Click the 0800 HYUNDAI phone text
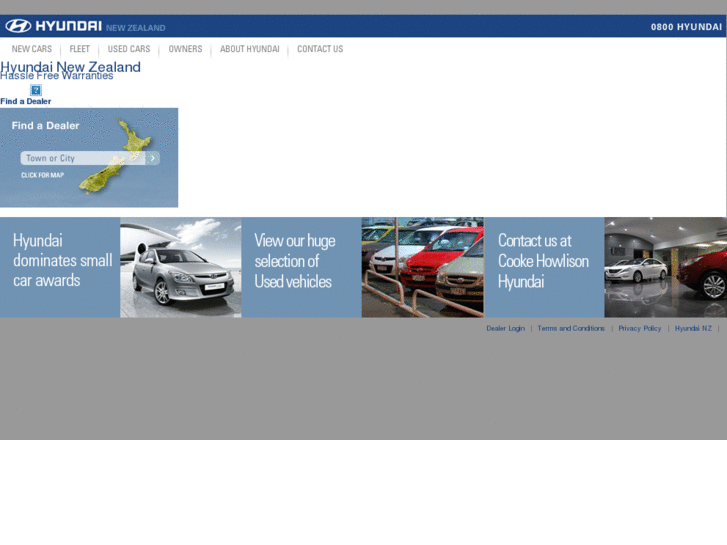Viewport: 727px width, 545px height. pyautogui.click(x=686, y=27)
